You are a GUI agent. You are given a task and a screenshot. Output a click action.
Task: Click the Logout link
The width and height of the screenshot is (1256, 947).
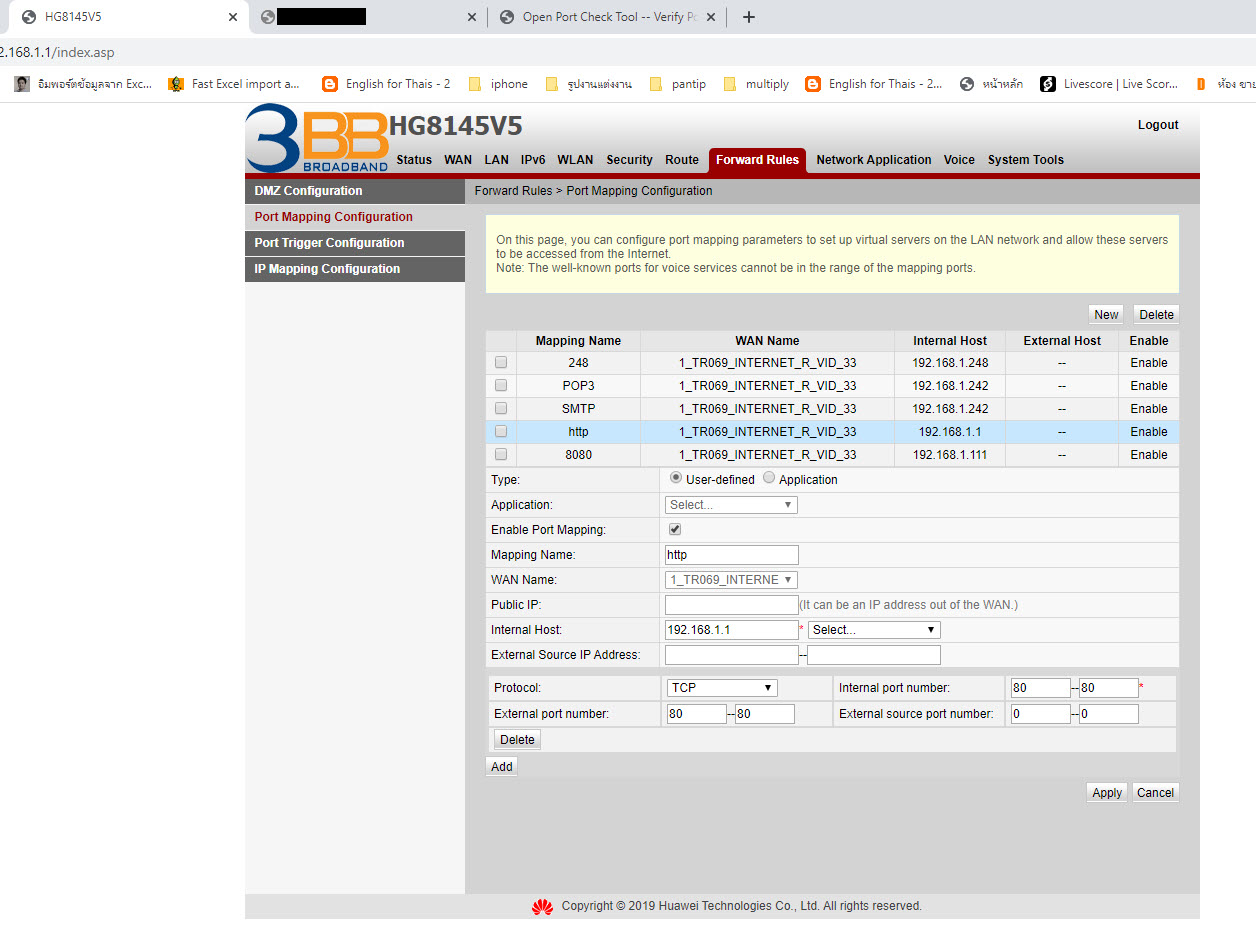tap(1158, 125)
